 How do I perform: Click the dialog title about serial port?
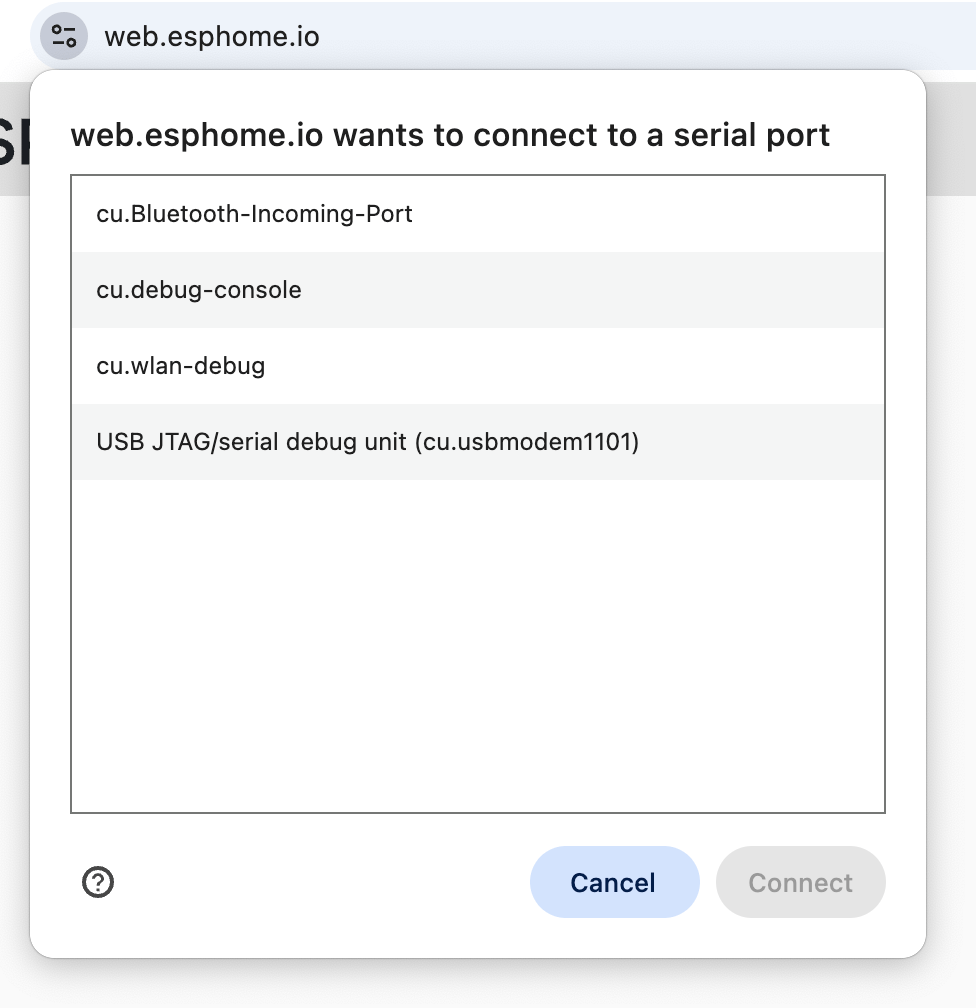450,135
